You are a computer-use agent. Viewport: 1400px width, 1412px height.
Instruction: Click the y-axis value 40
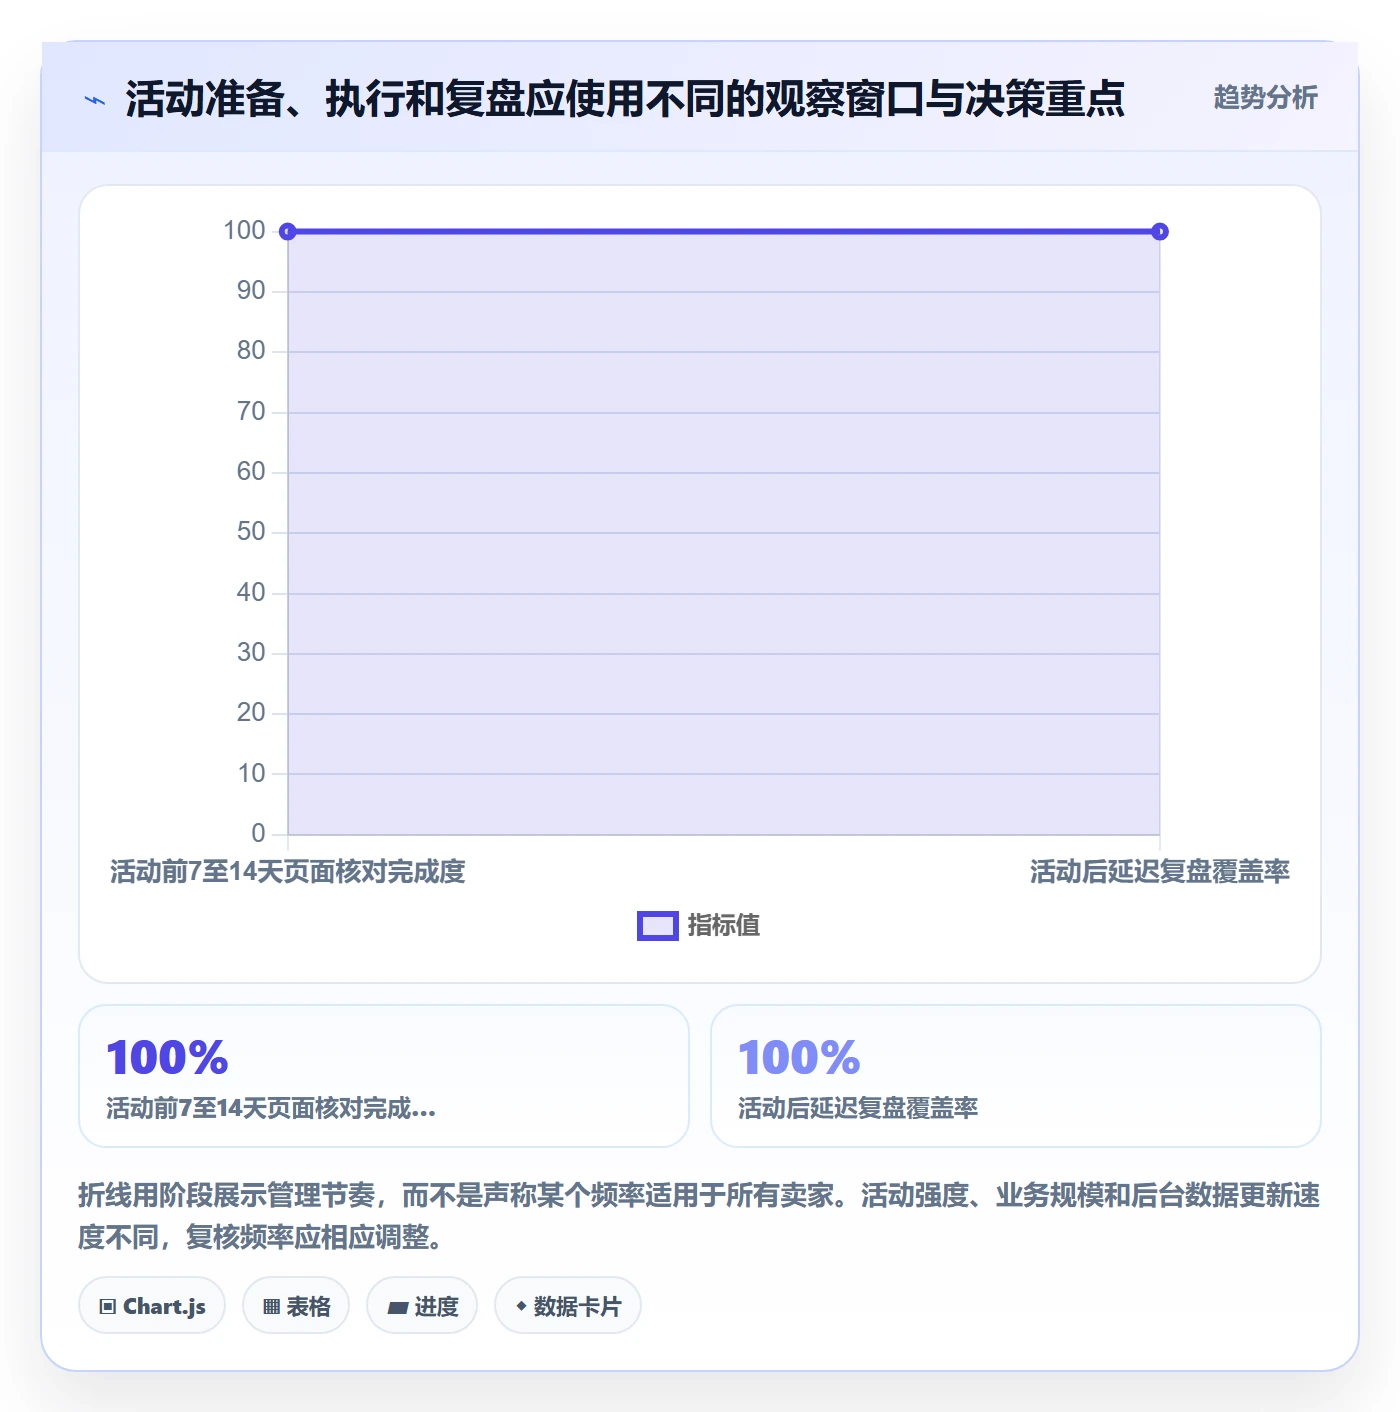point(251,593)
